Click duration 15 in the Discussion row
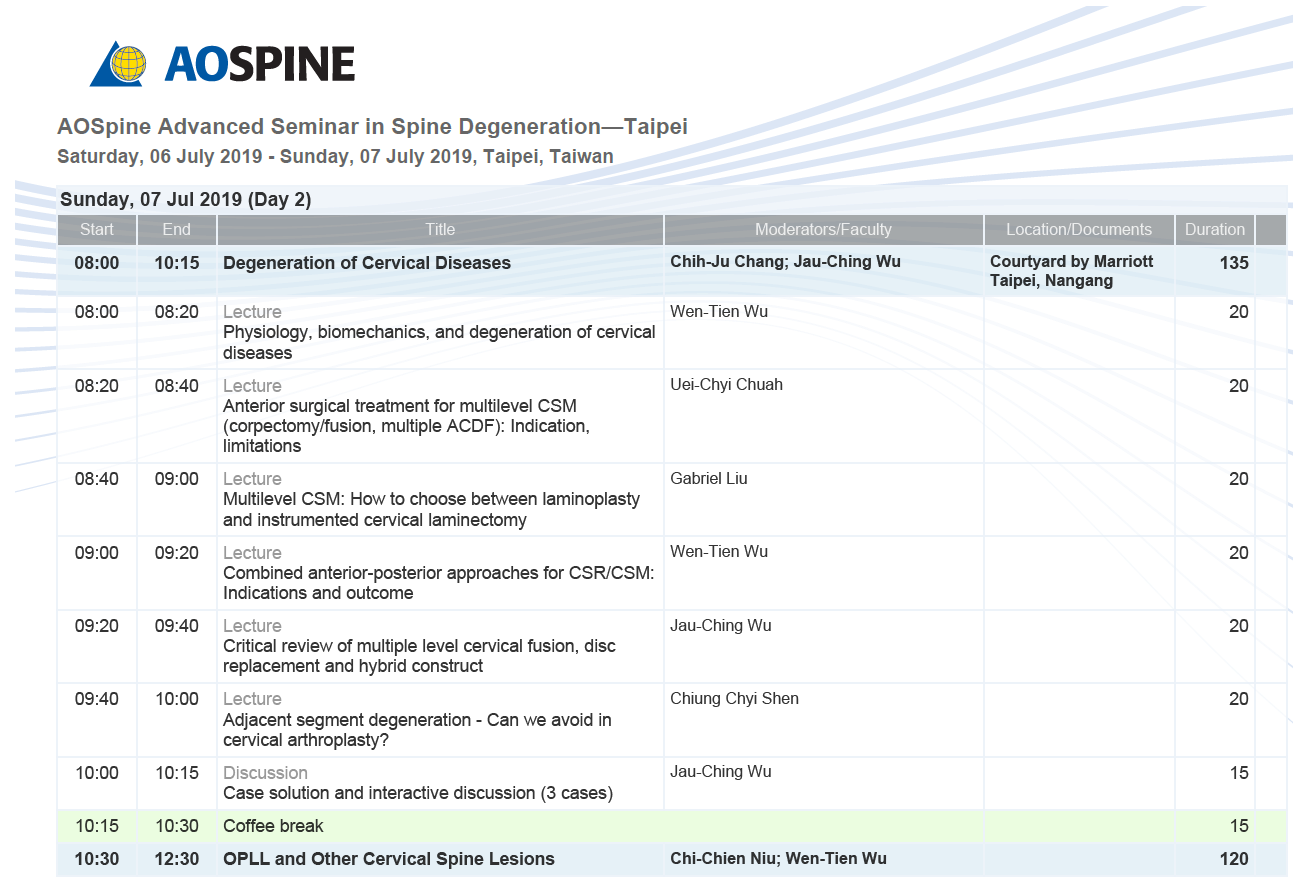 click(x=1239, y=773)
